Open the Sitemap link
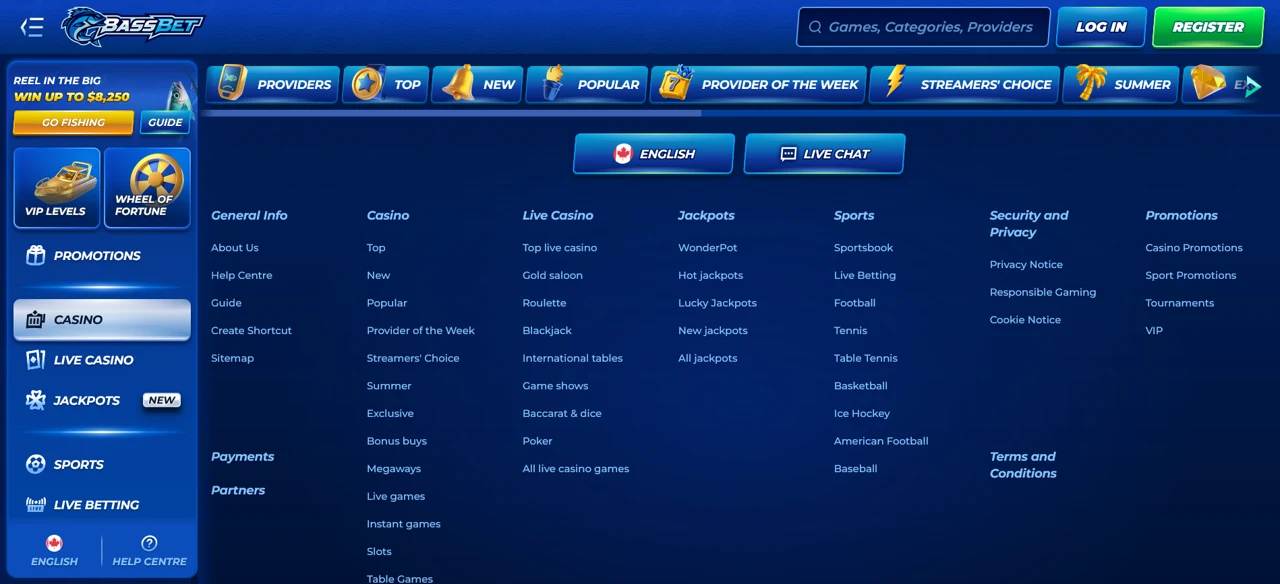This screenshot has height=584, width=1280. (x=232, y=358)
